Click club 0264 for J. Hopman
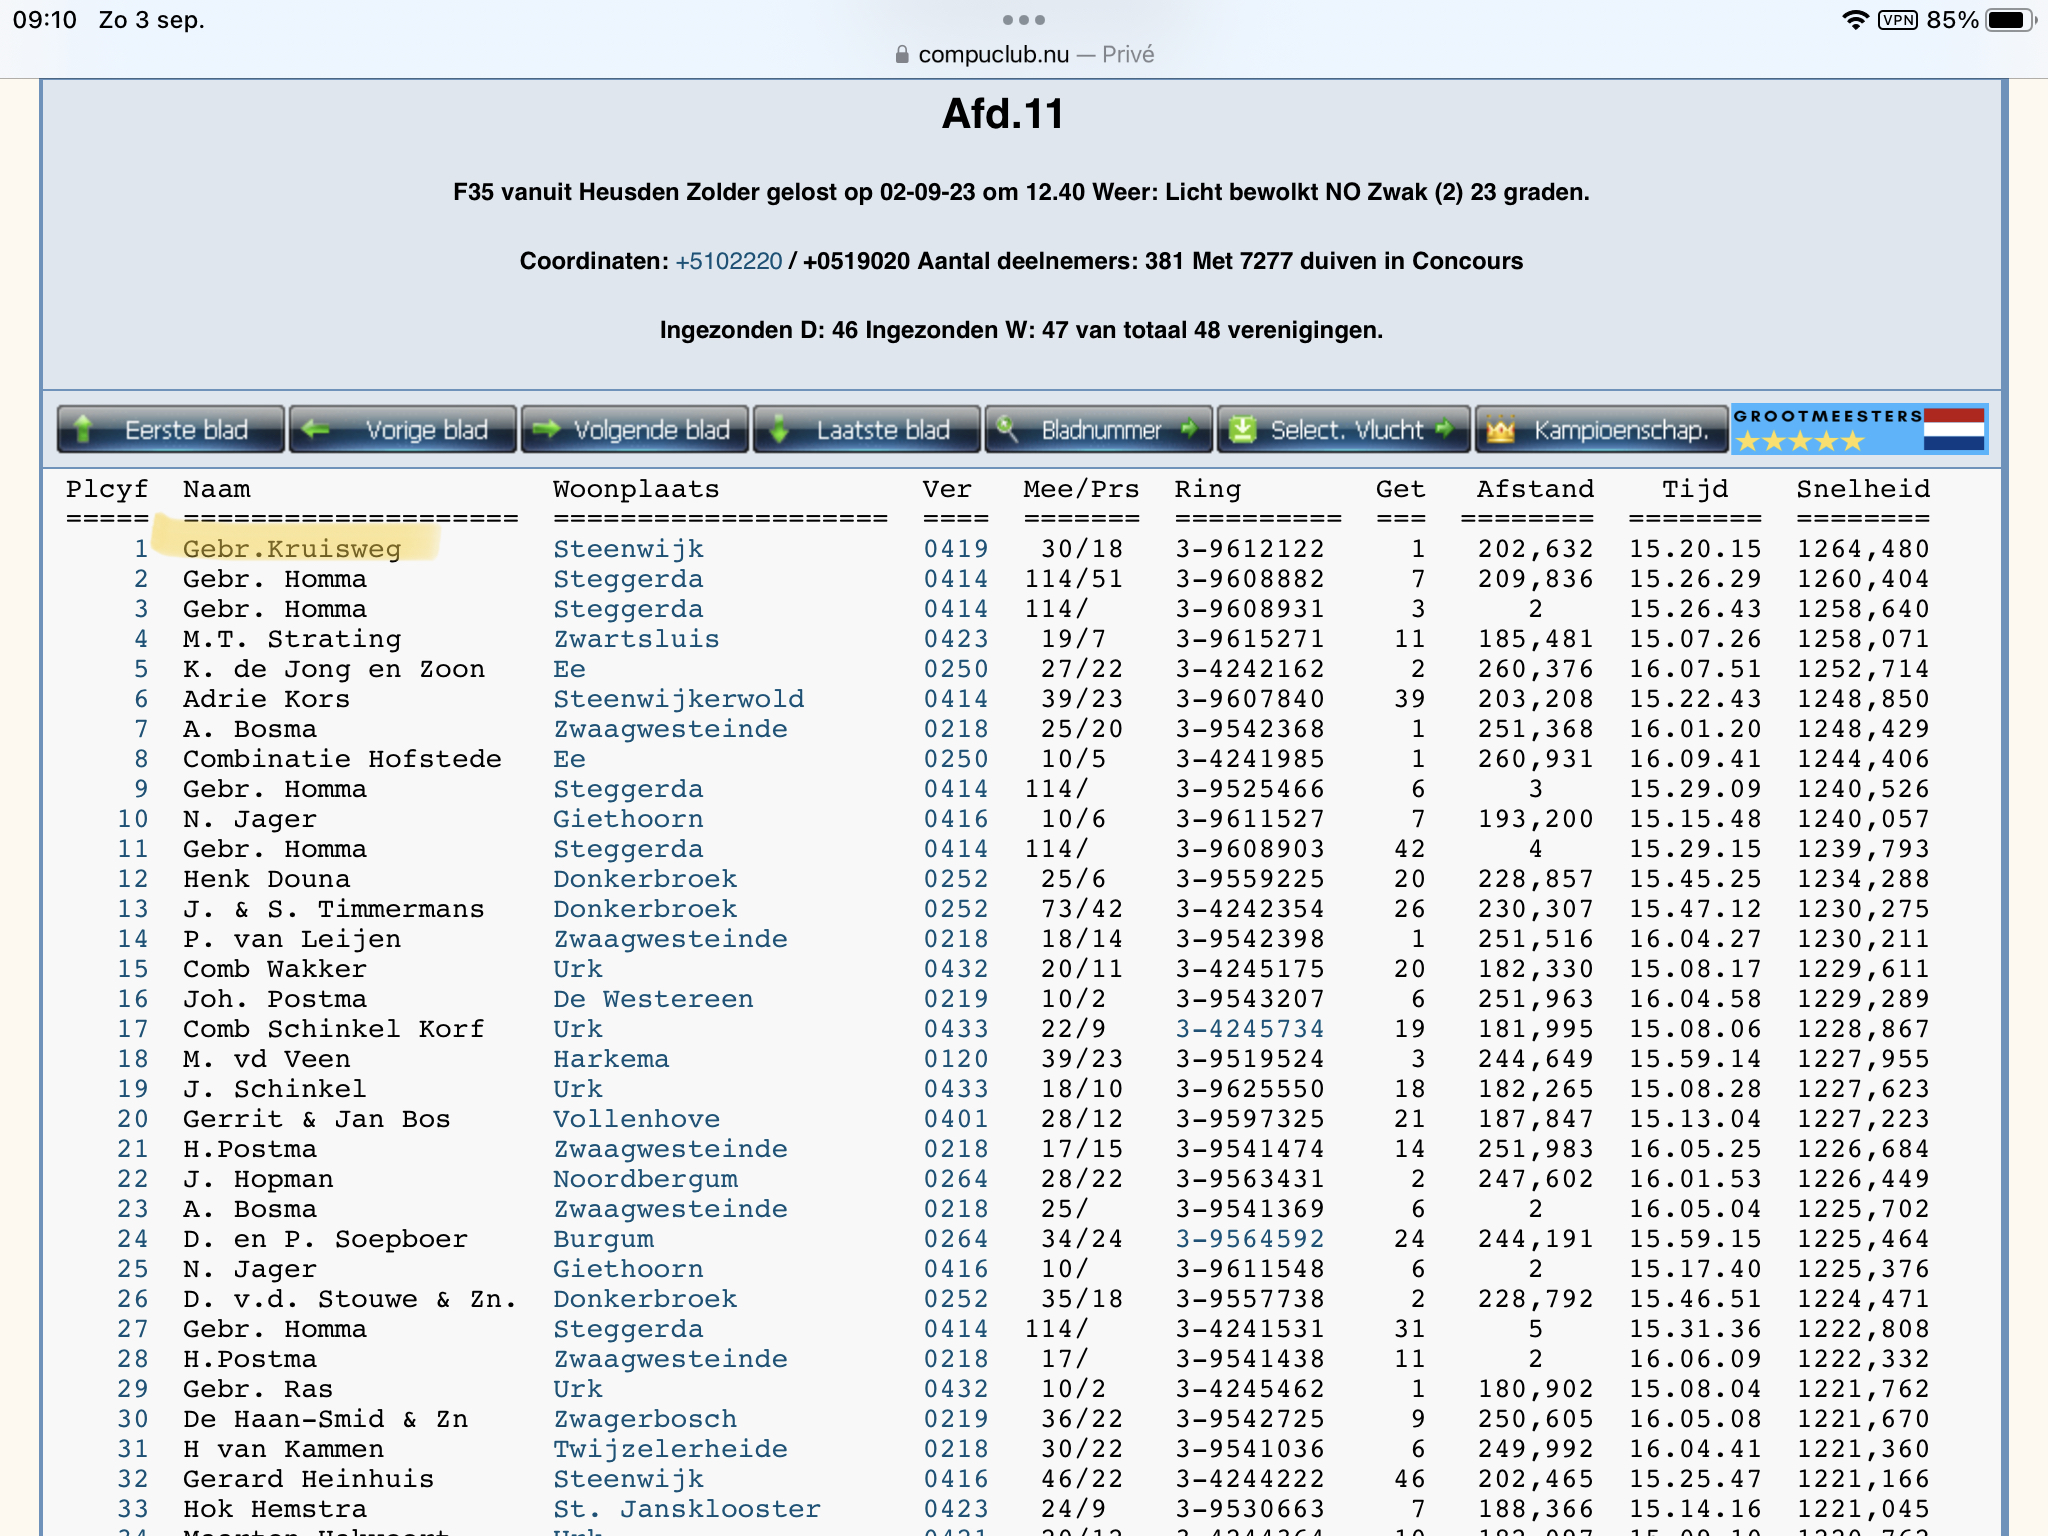Screen dimensions: 2048x1536 956,1179
